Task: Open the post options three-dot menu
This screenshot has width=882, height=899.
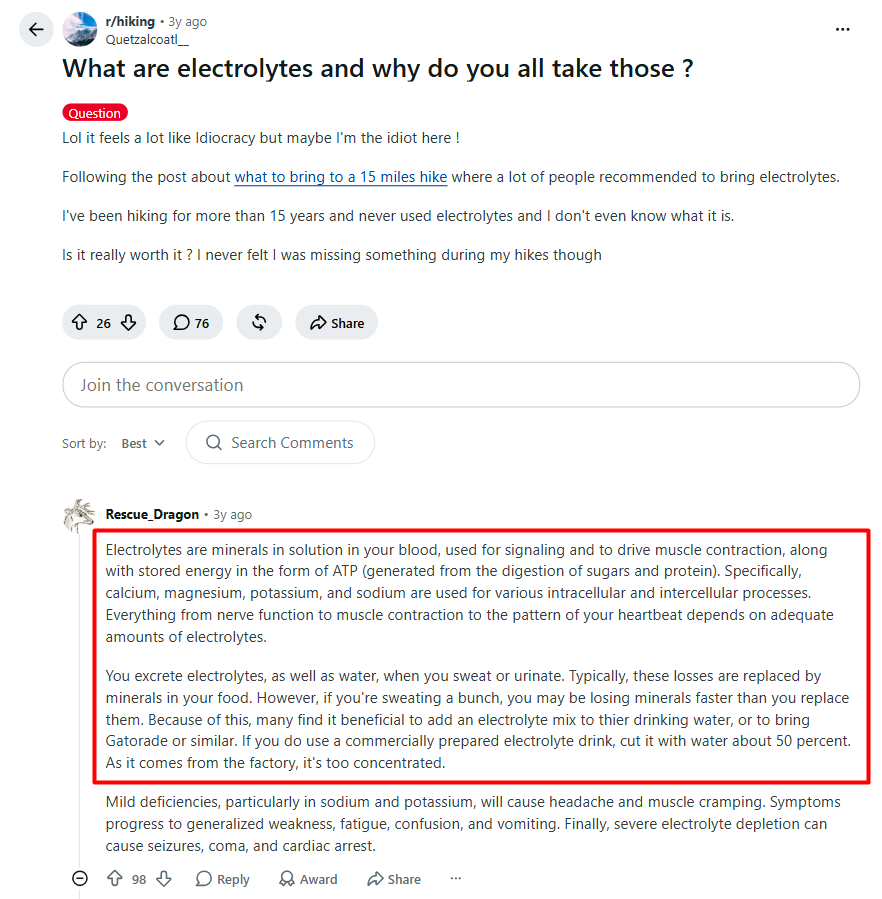Action: tap(842, 29)
